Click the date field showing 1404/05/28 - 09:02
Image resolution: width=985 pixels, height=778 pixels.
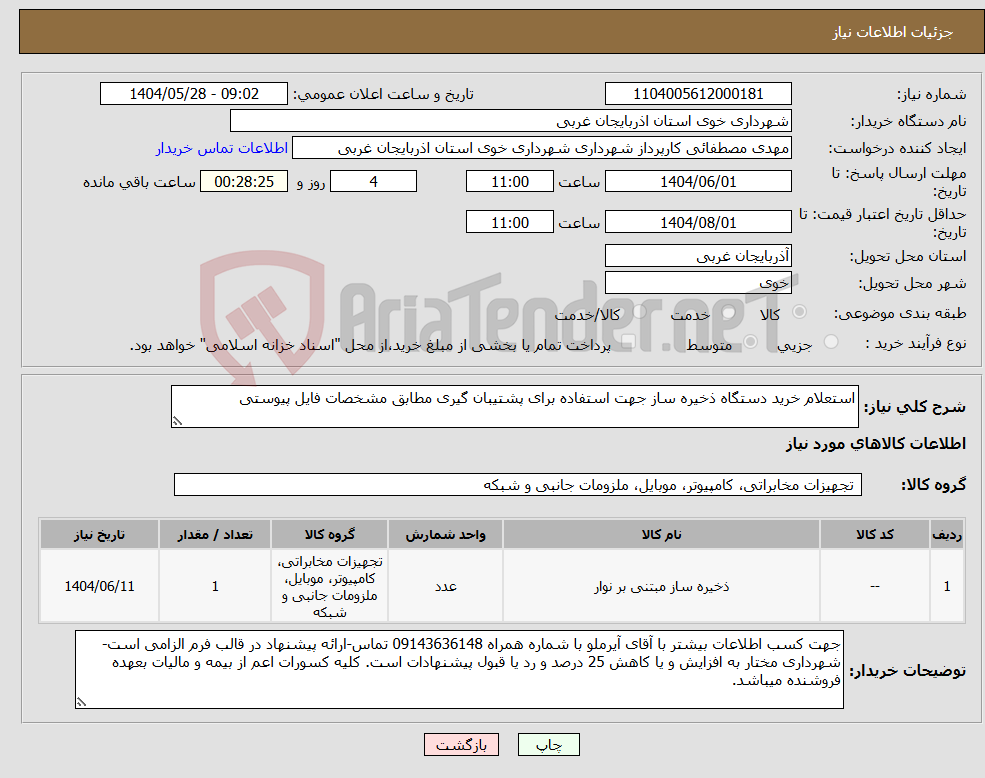point(194,93)
